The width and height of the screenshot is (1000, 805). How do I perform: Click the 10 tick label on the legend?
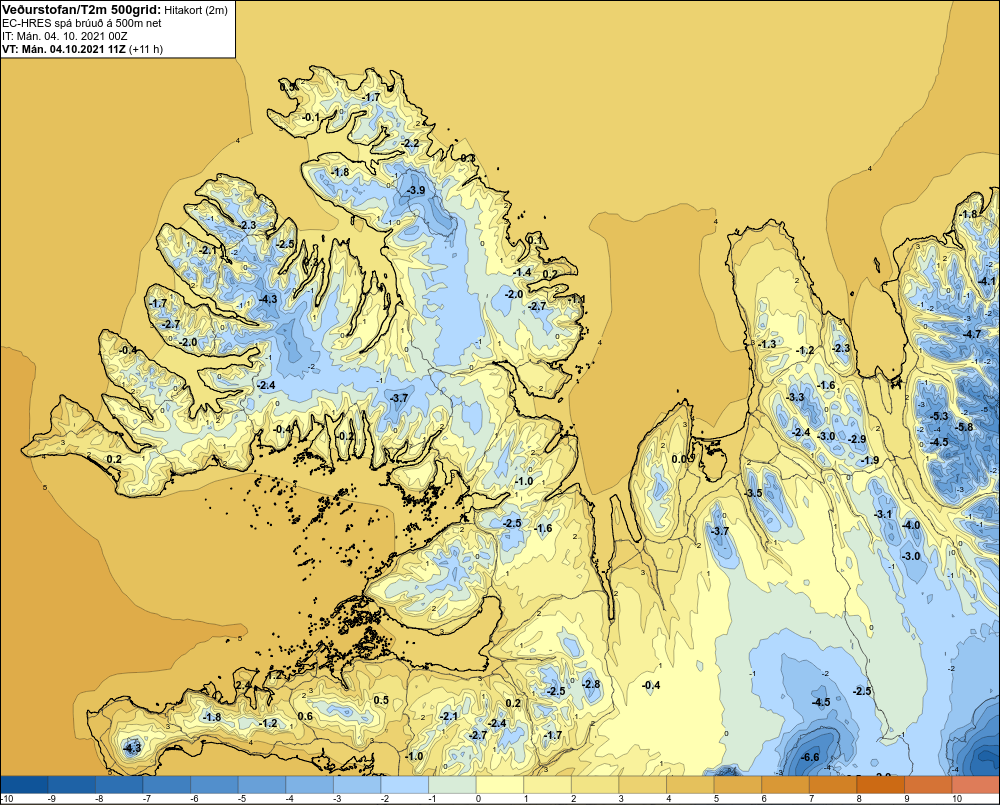pyautogui.click(x=957, y=799)
